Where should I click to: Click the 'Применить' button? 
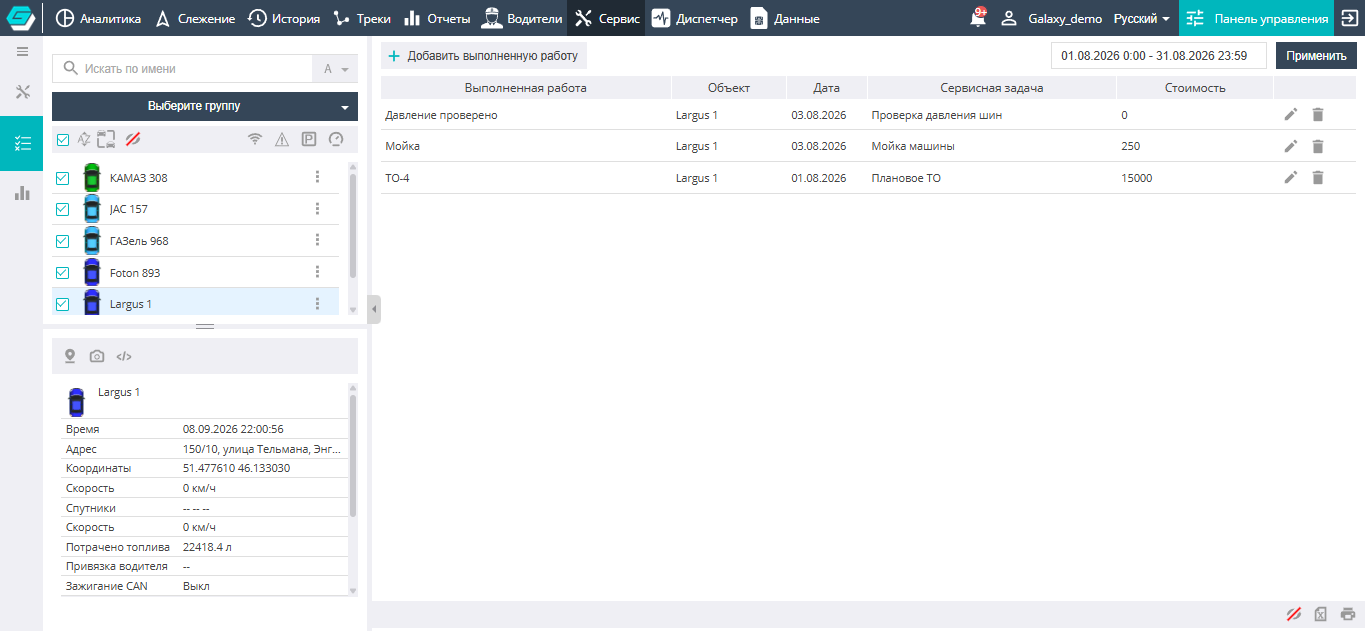coord(1316,56)
